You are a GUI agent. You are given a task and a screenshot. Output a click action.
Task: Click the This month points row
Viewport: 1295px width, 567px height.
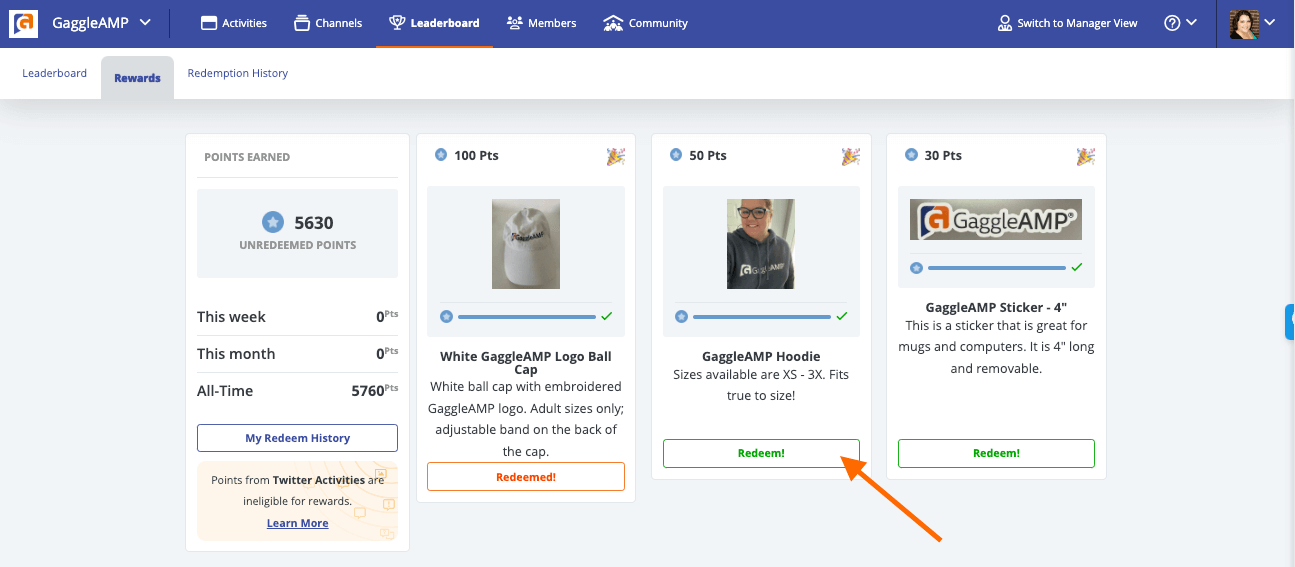pos(297,354)
